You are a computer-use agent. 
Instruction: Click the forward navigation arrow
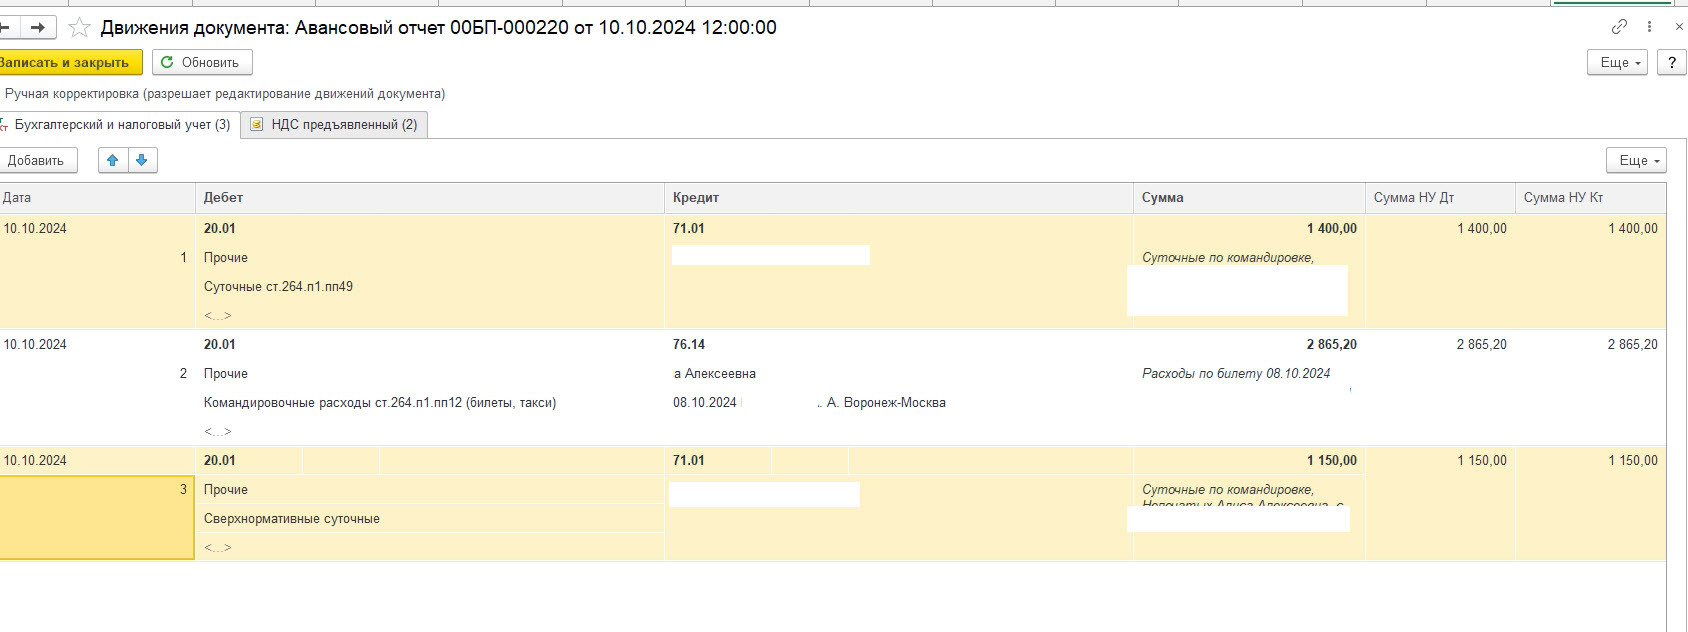38,28
